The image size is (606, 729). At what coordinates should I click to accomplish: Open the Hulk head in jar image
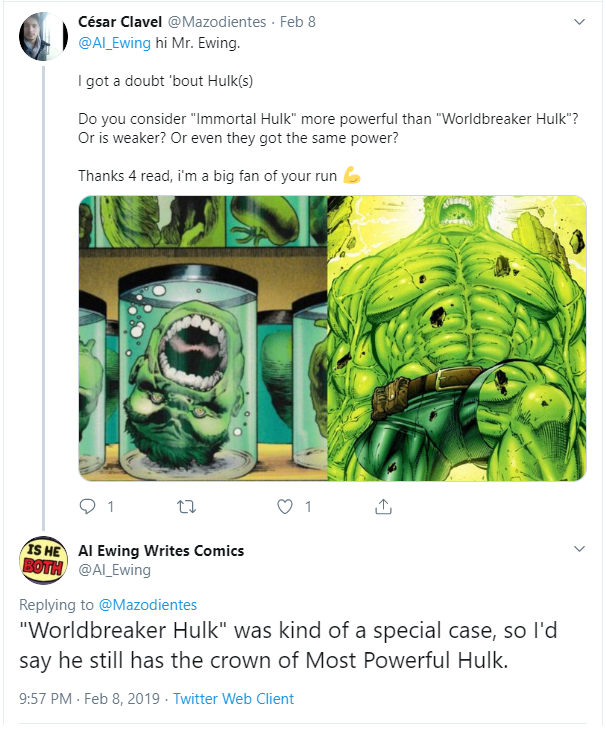click(x=203, y=338)
